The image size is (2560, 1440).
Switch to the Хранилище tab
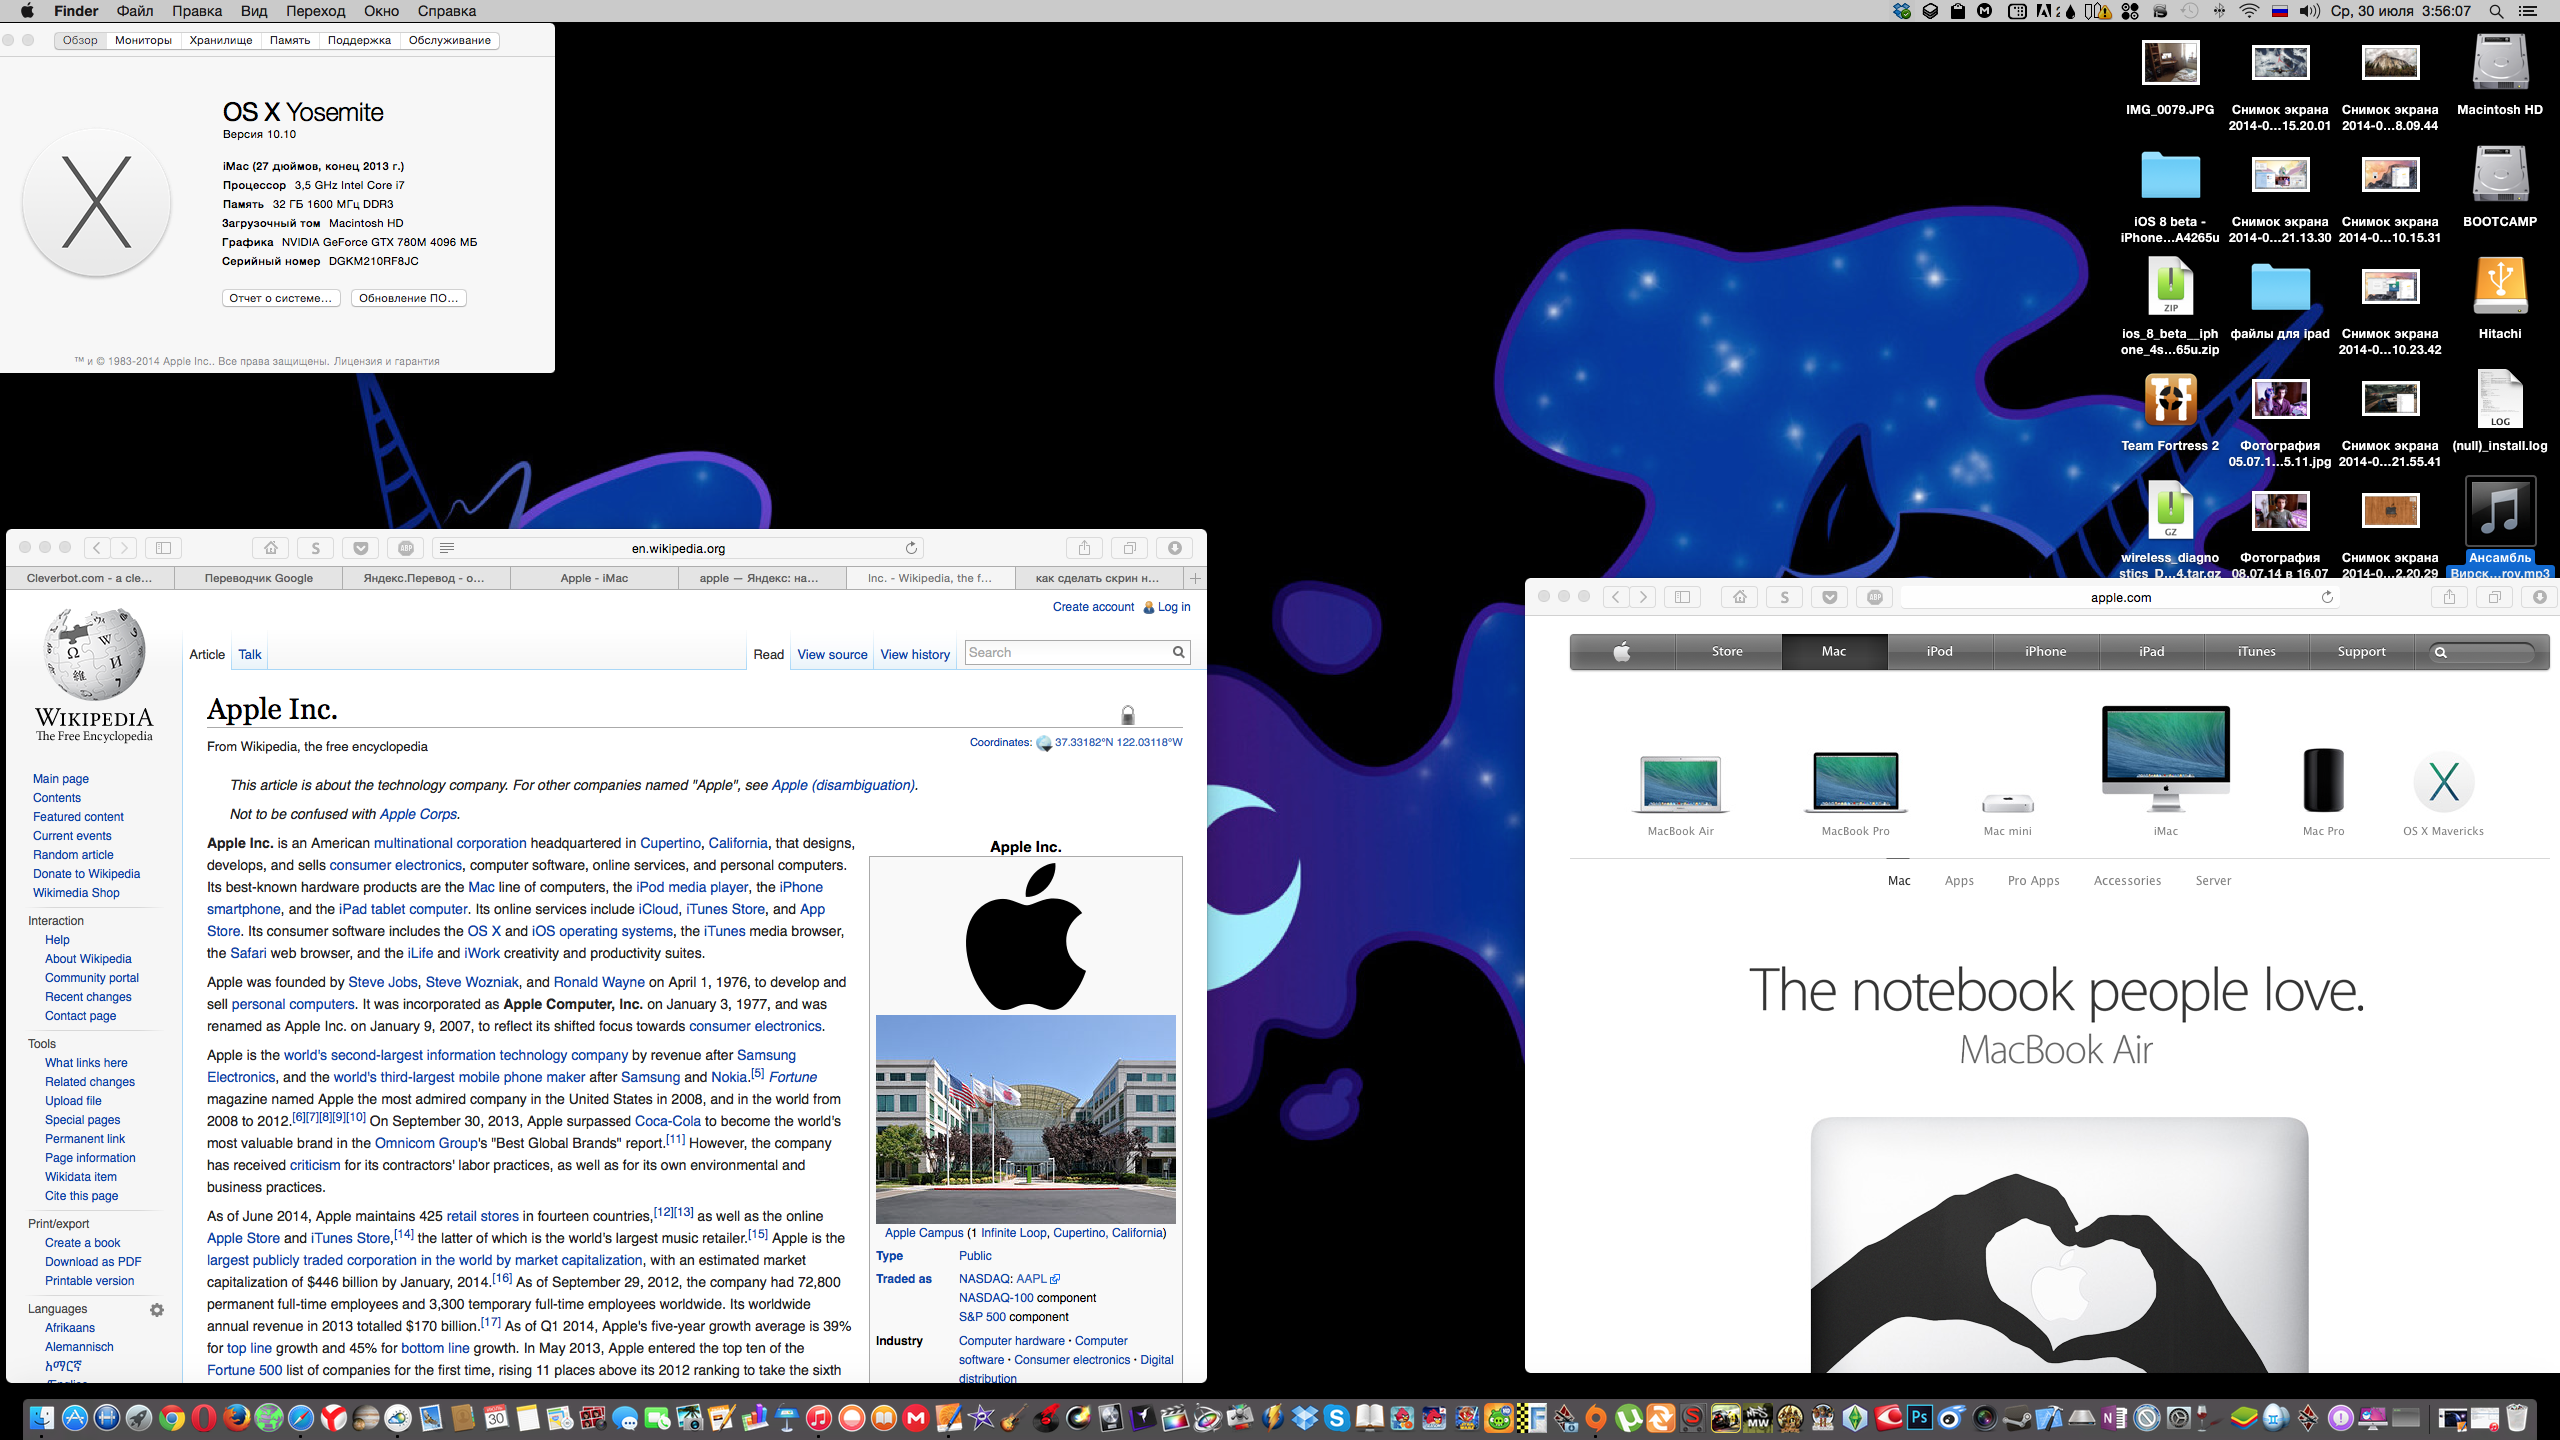click(x=221, y=40)
